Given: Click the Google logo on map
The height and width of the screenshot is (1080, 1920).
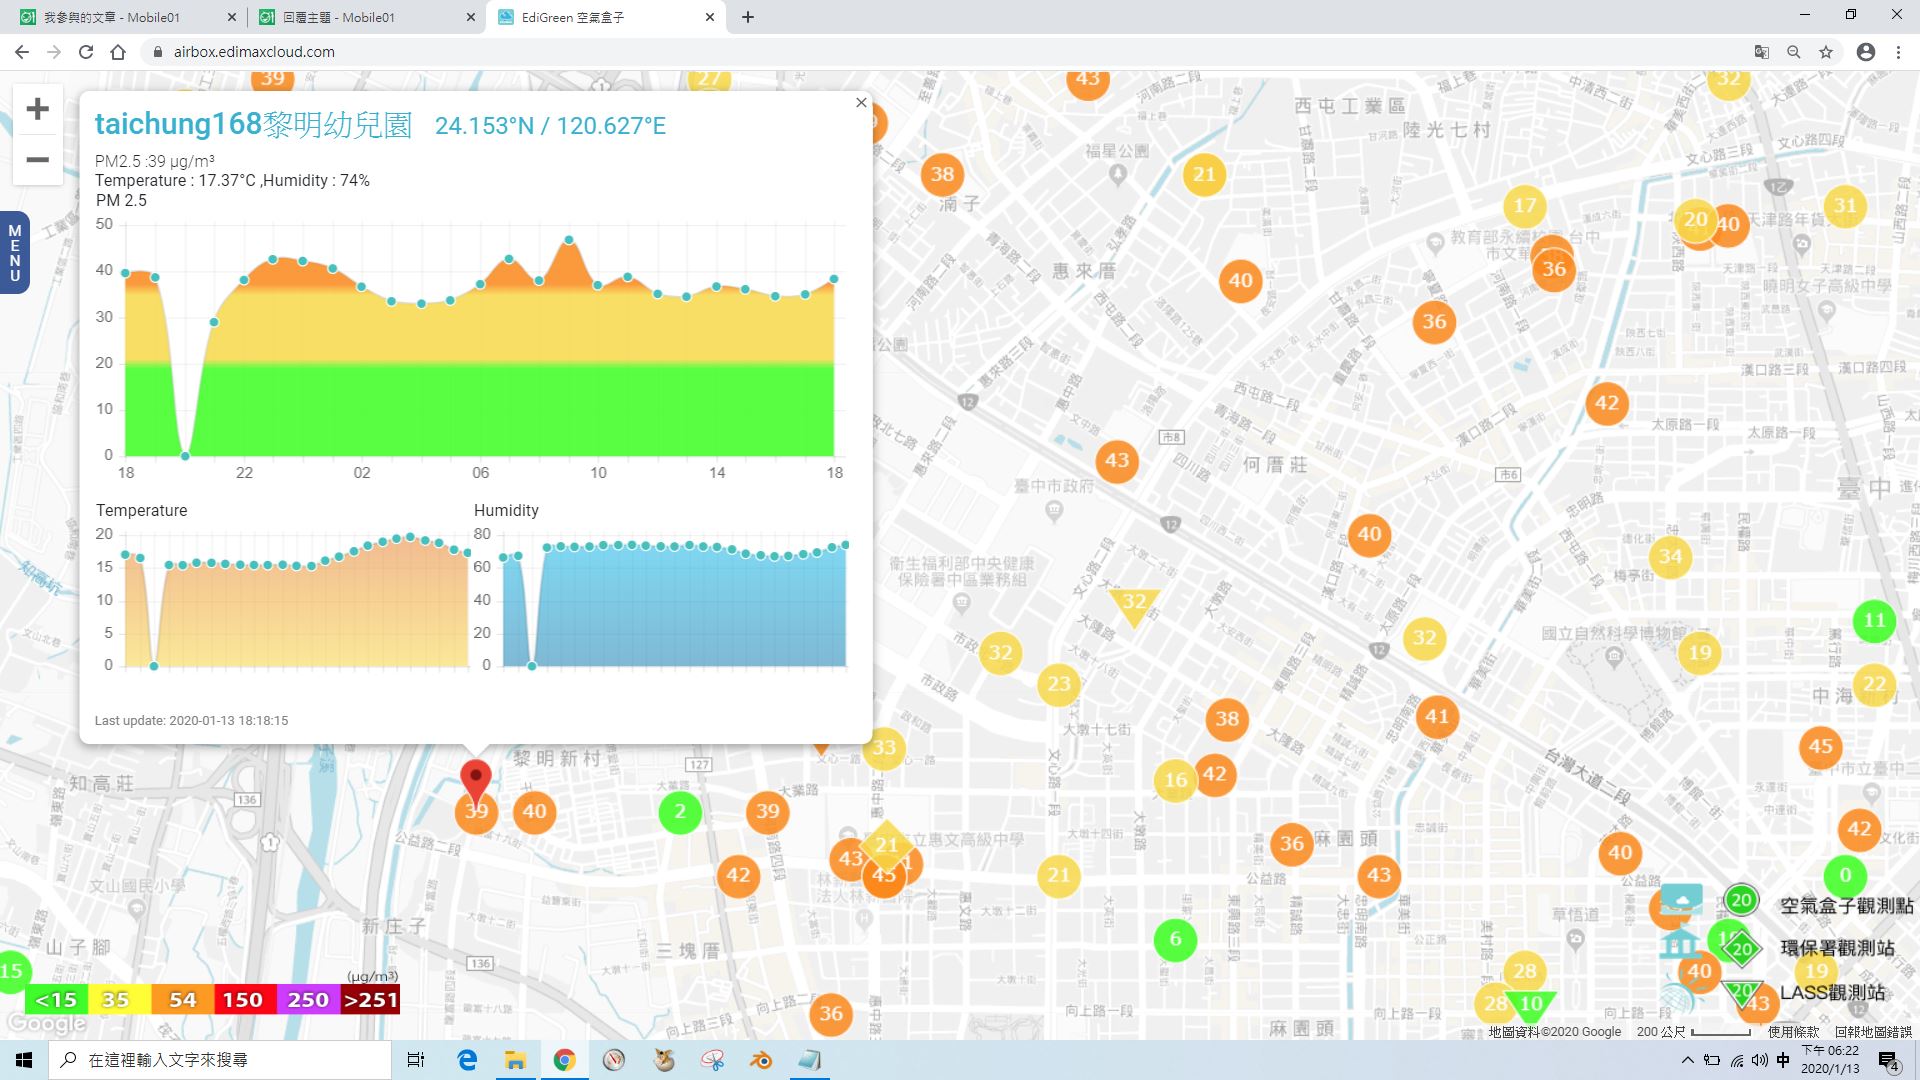Looking at the screenshot, I should click(x=46, y=1024).
